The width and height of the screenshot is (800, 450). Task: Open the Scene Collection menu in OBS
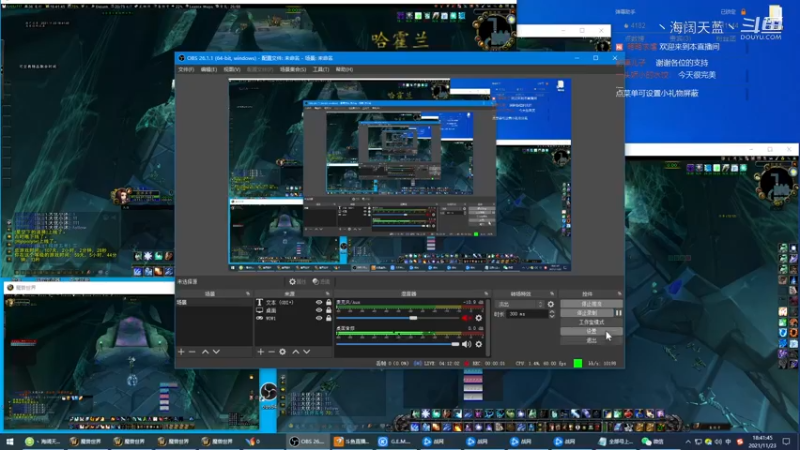tap(293, 69)
